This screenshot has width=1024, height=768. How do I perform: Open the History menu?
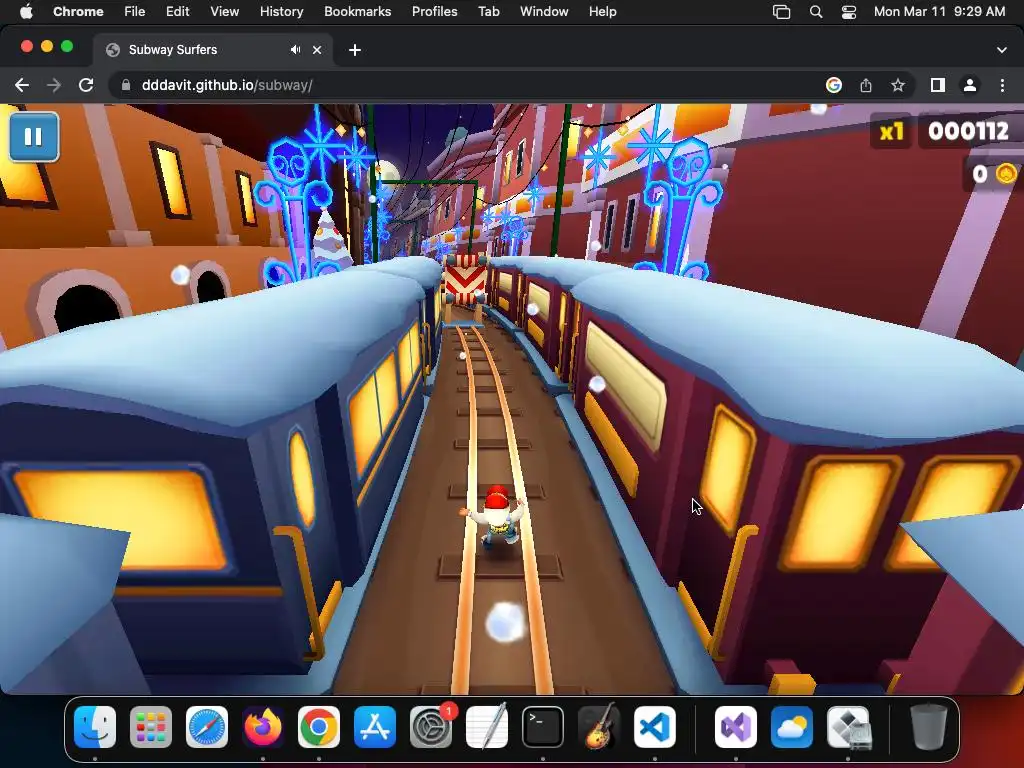(x=281, y=11)
